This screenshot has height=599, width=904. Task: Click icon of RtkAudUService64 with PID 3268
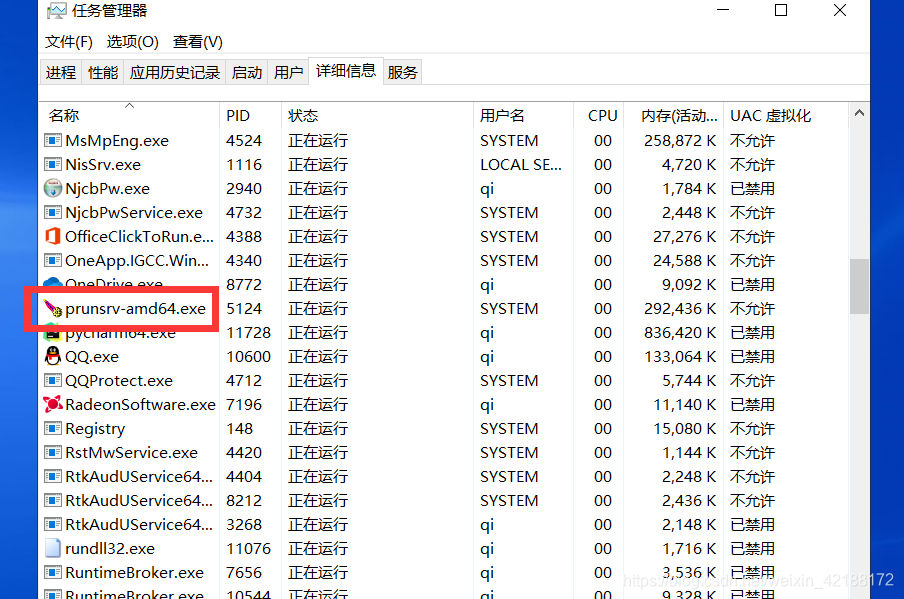tap(52, 525)
